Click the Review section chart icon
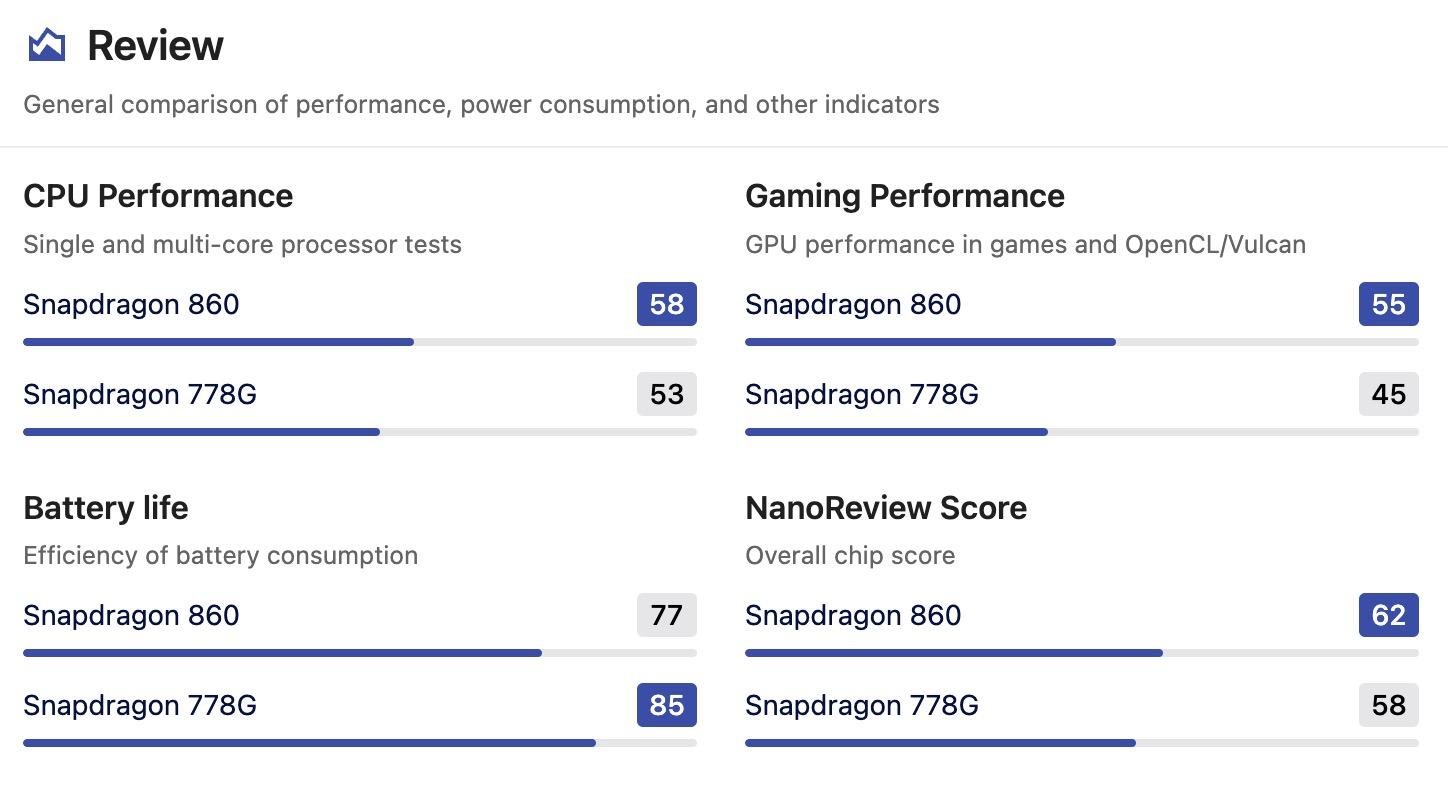Screen dimensions: 1448x790 tap(46, 45)
